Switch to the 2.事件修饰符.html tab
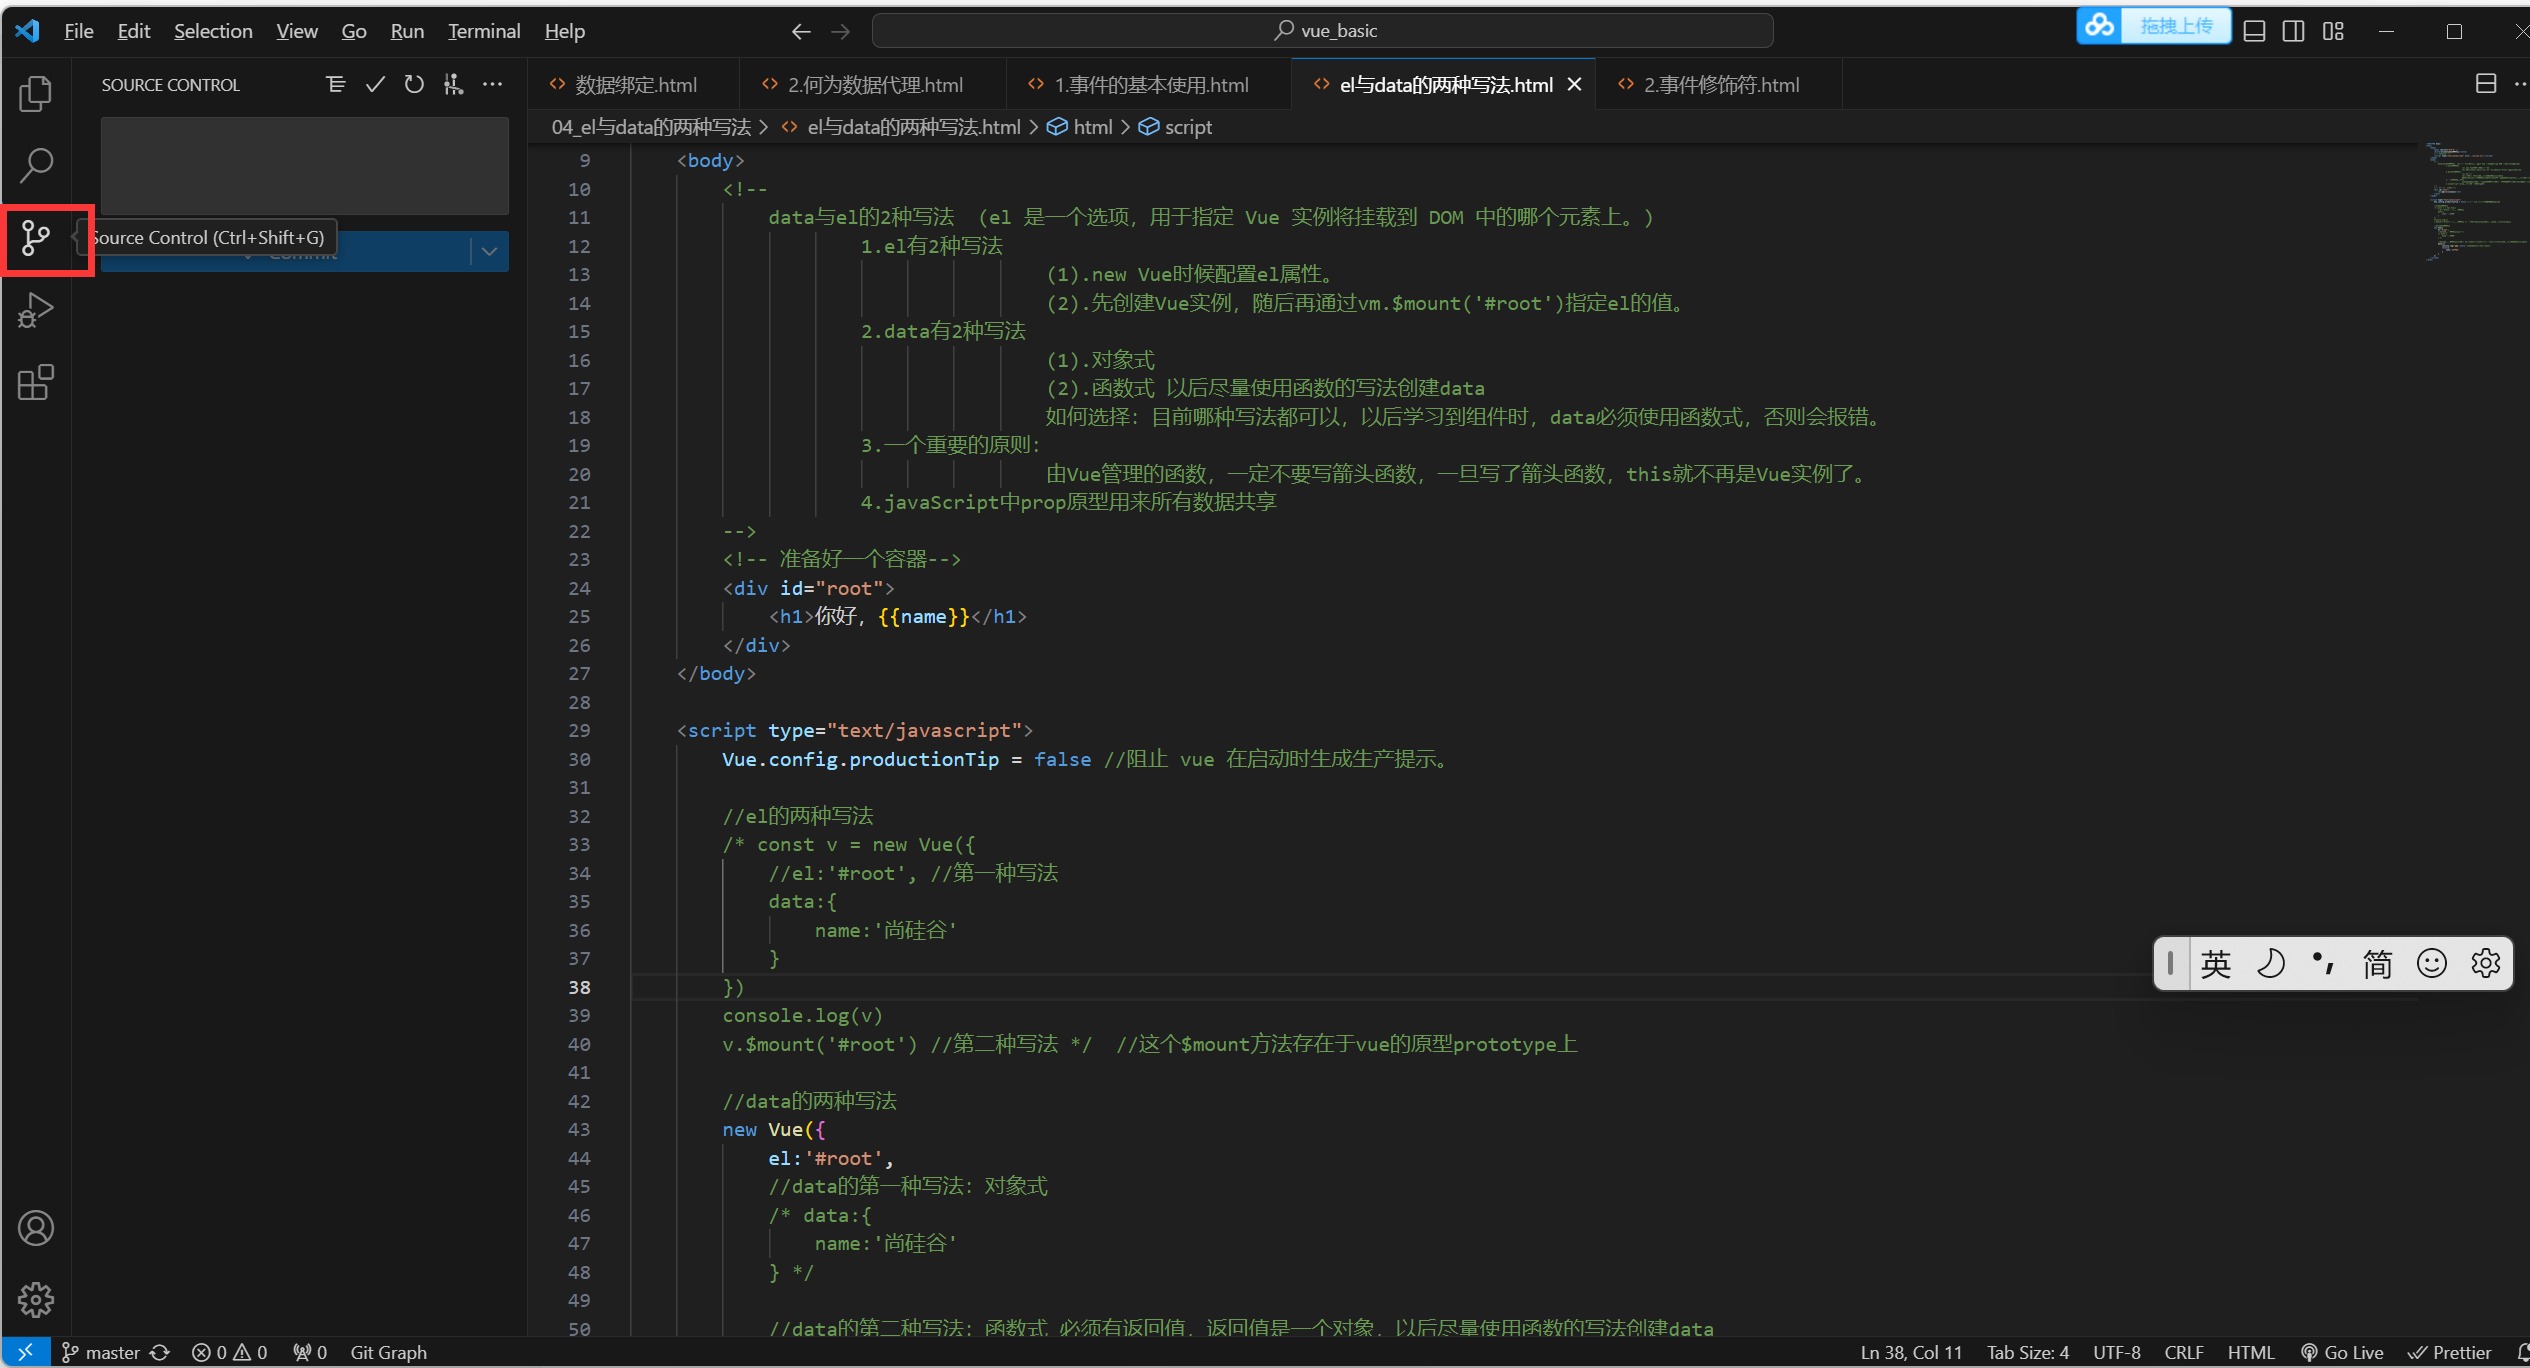The width and height of the screenshot is (2530, 1368). (x=1719, y=85)
